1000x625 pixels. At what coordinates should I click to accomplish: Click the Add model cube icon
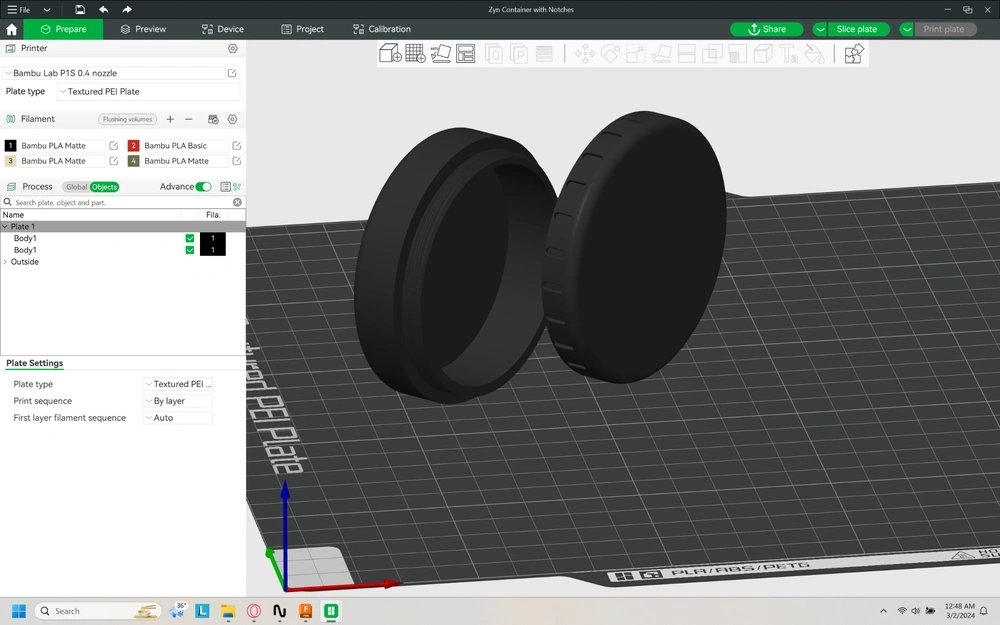[390, 54]
